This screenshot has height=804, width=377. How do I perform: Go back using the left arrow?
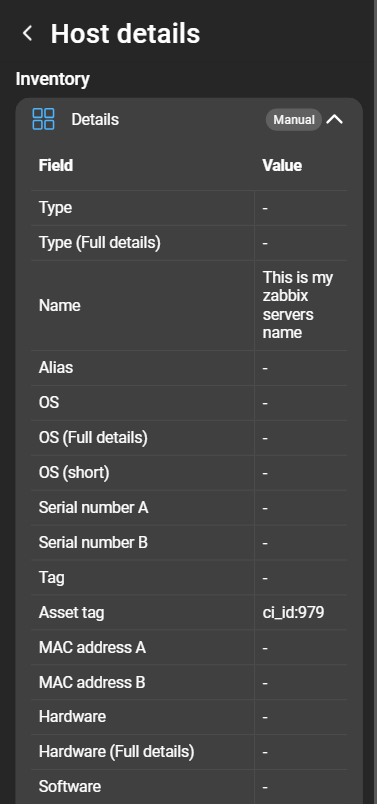pyautogui.click(x=27, y=34)
